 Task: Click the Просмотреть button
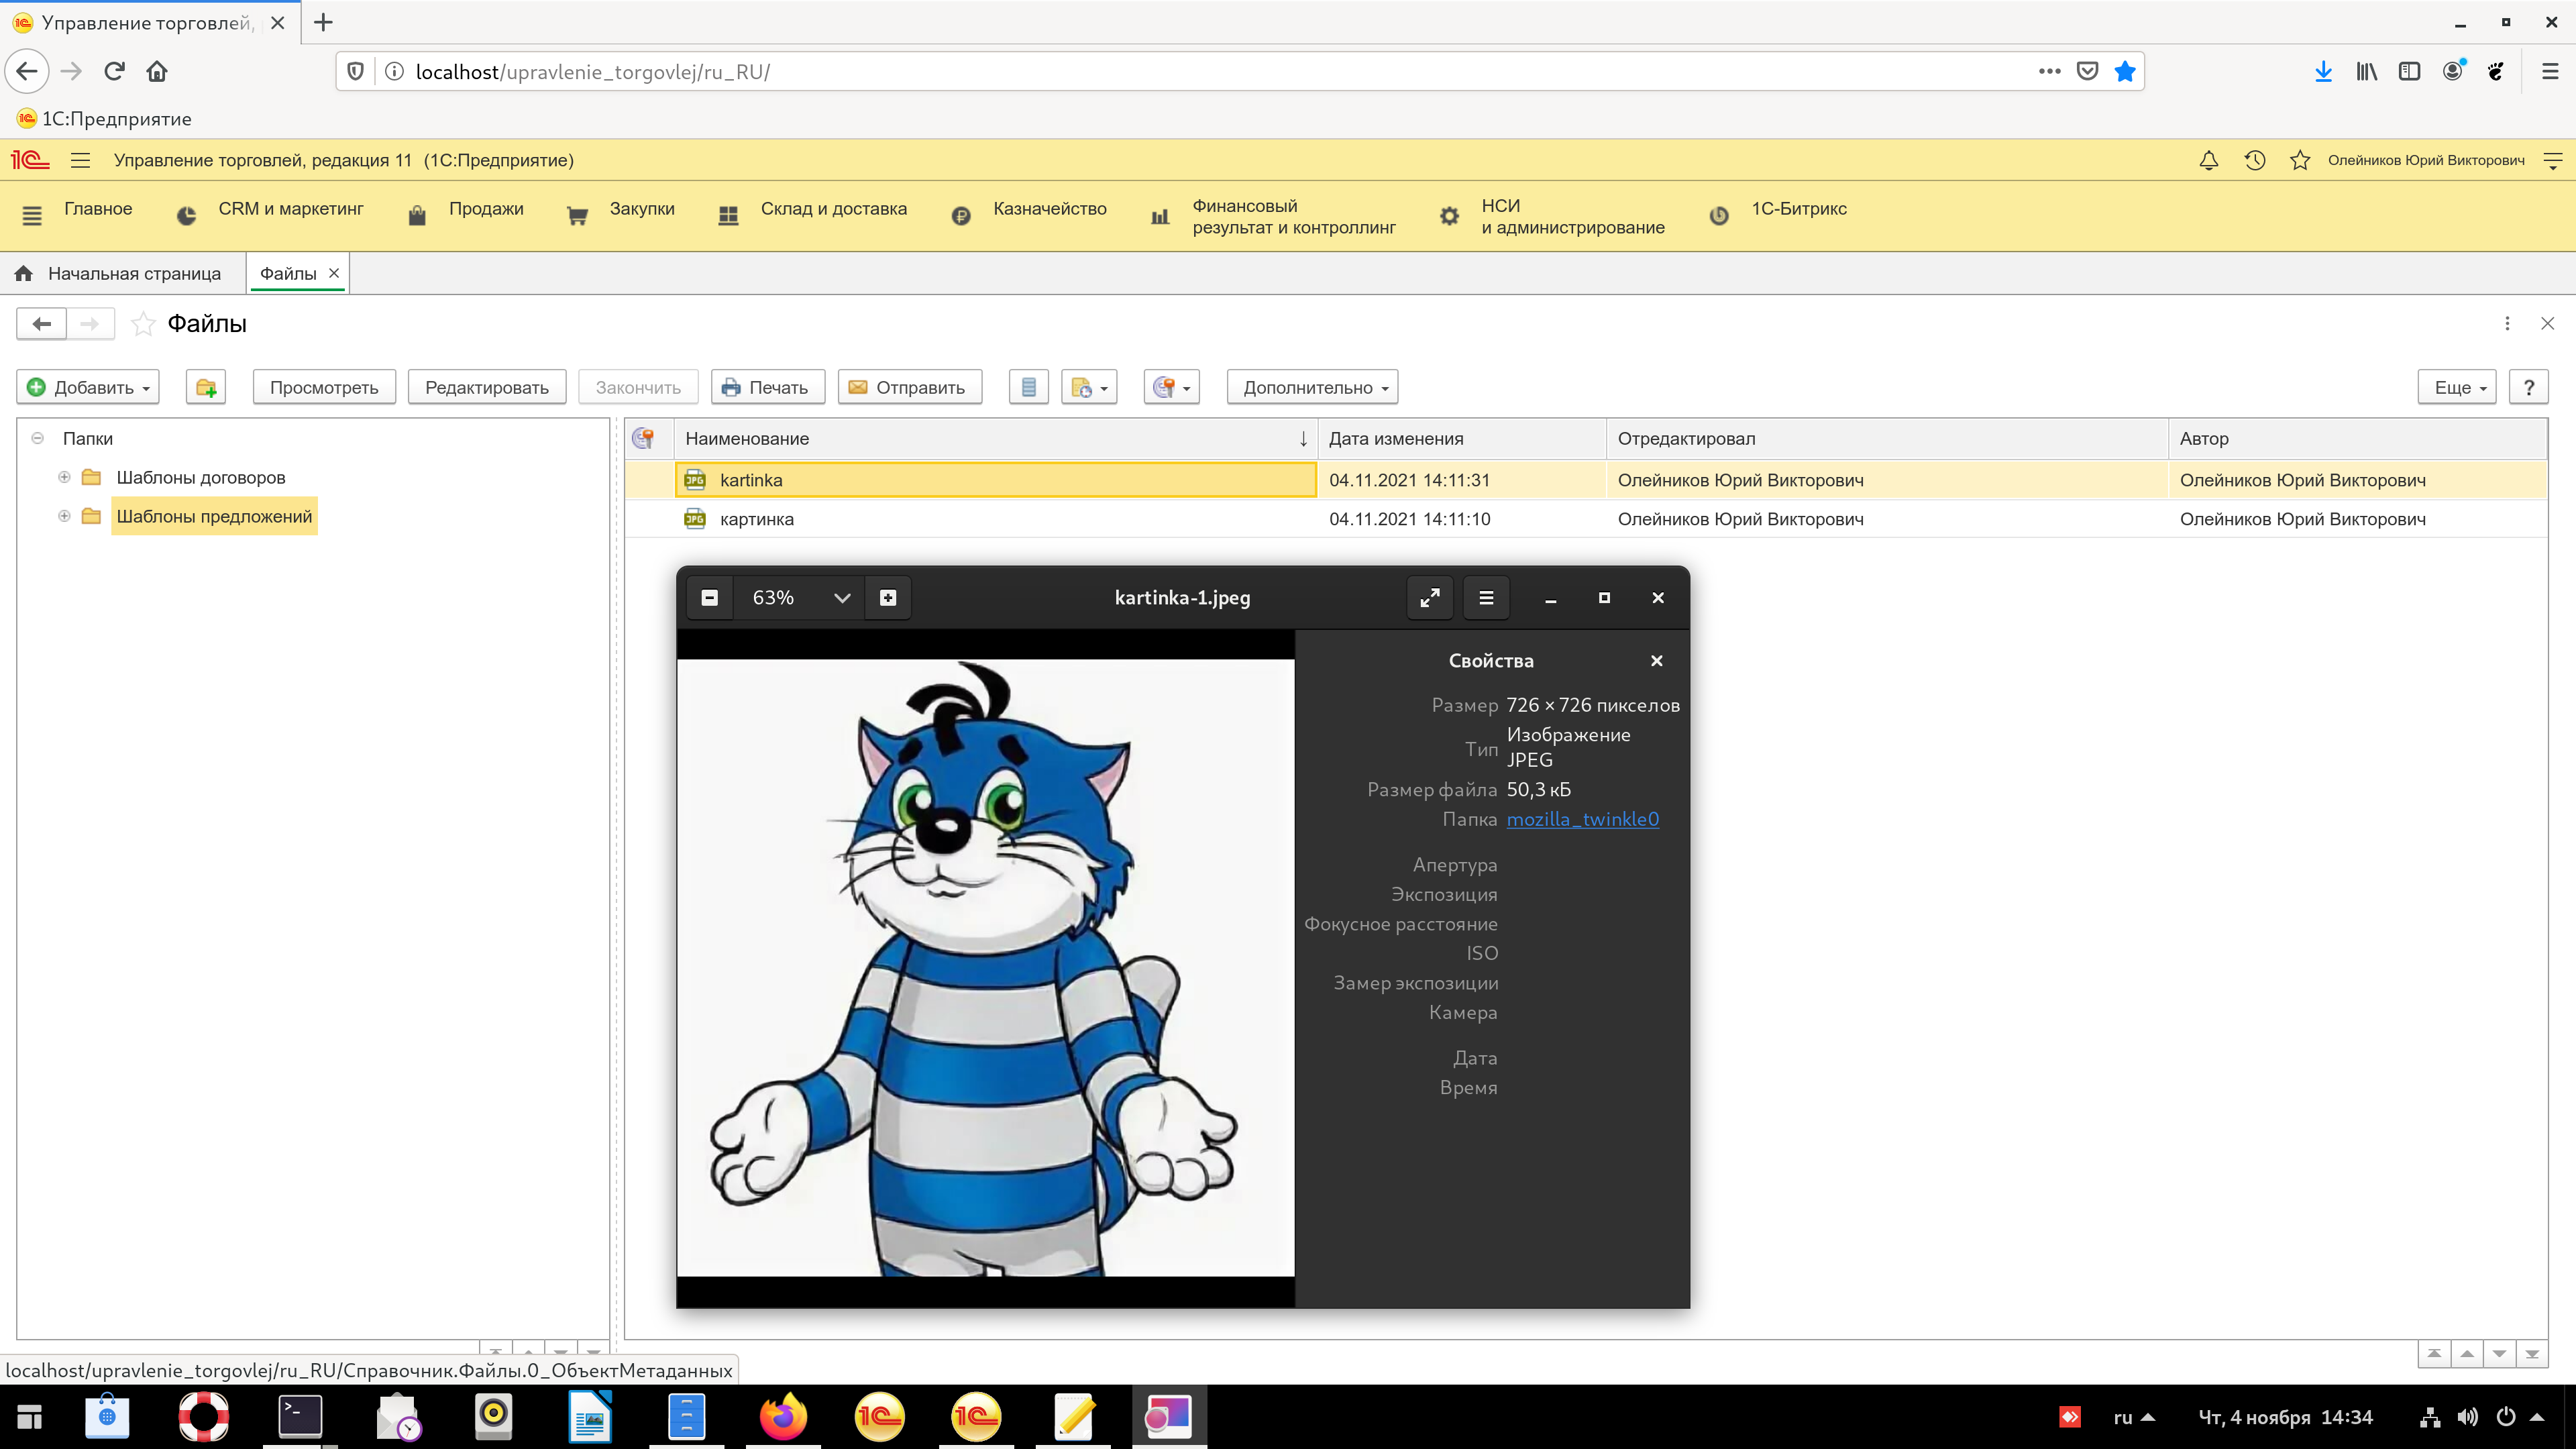click(x=324, y=387)
